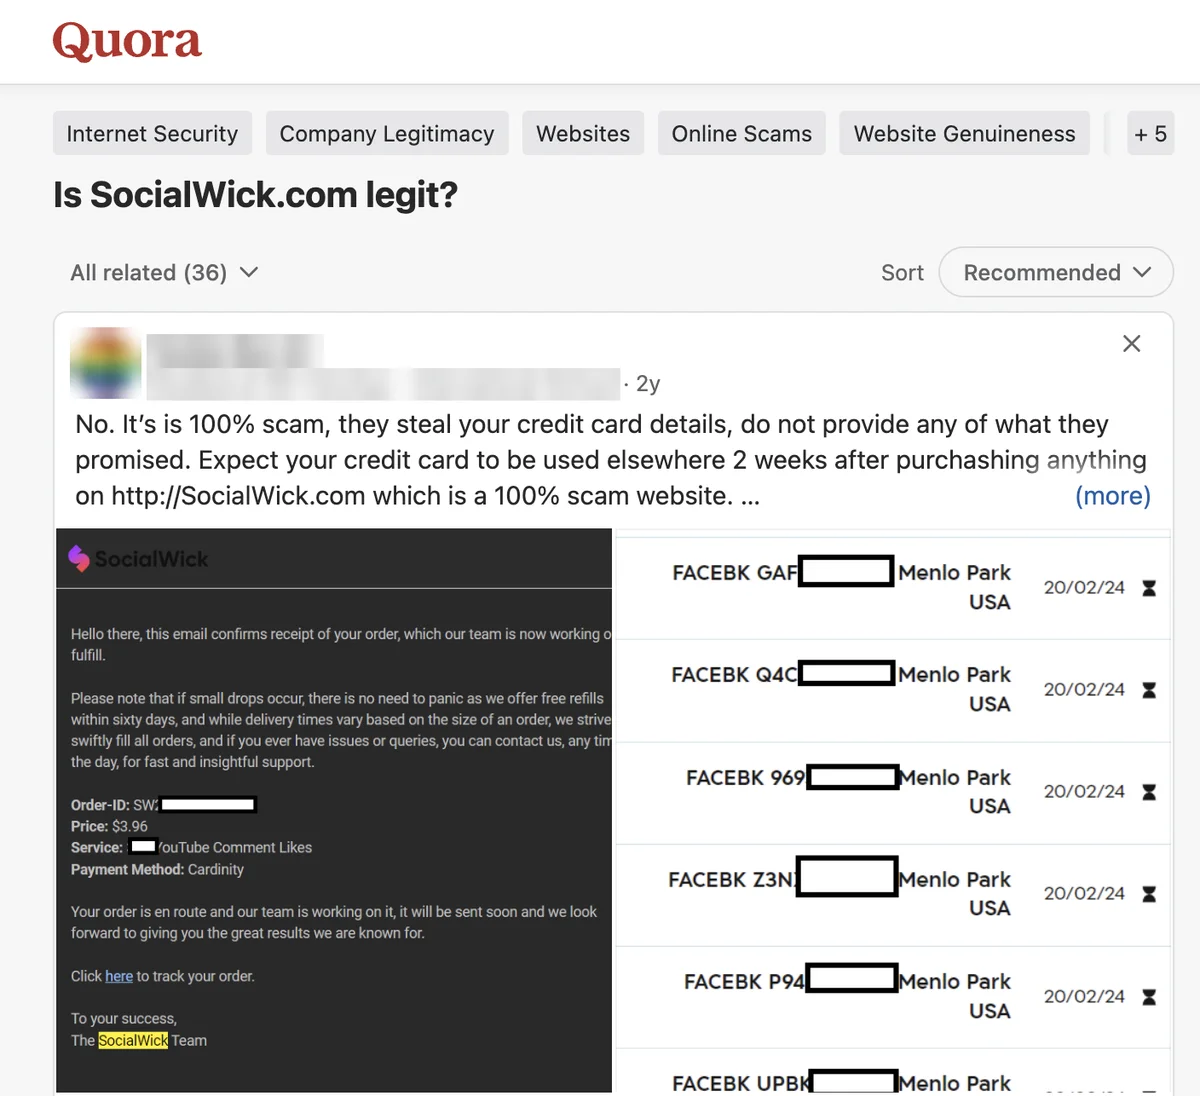1200x1096 pixels.
Task: Select the Websites topic tag
Action: point(583,133)
